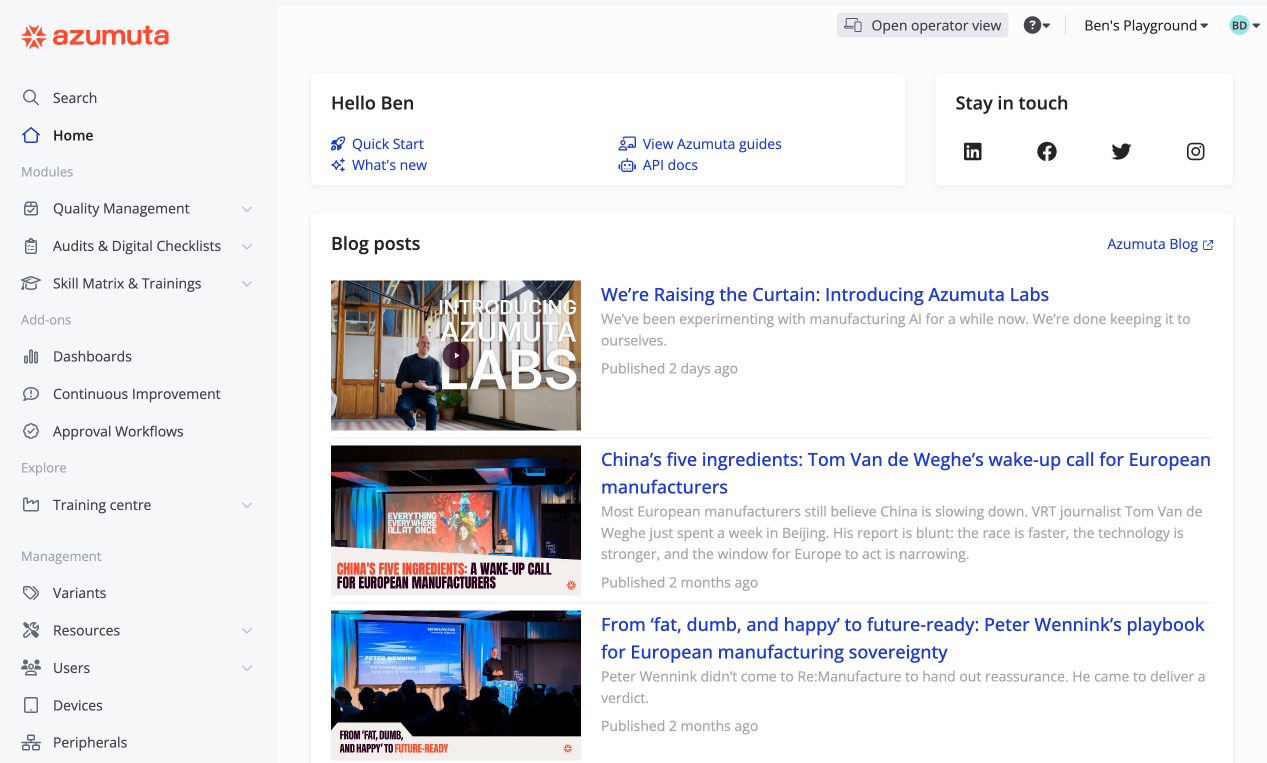The height and width of the screenshot is (763, 1267).
Task: Open the help question mark dropdown
Action: (x=1037, y=26)
